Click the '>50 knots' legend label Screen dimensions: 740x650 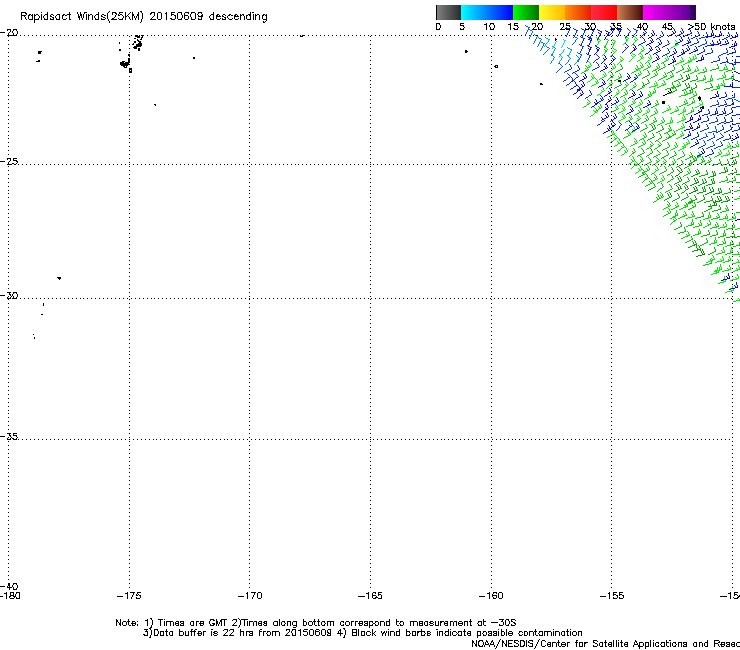point(711,27)
